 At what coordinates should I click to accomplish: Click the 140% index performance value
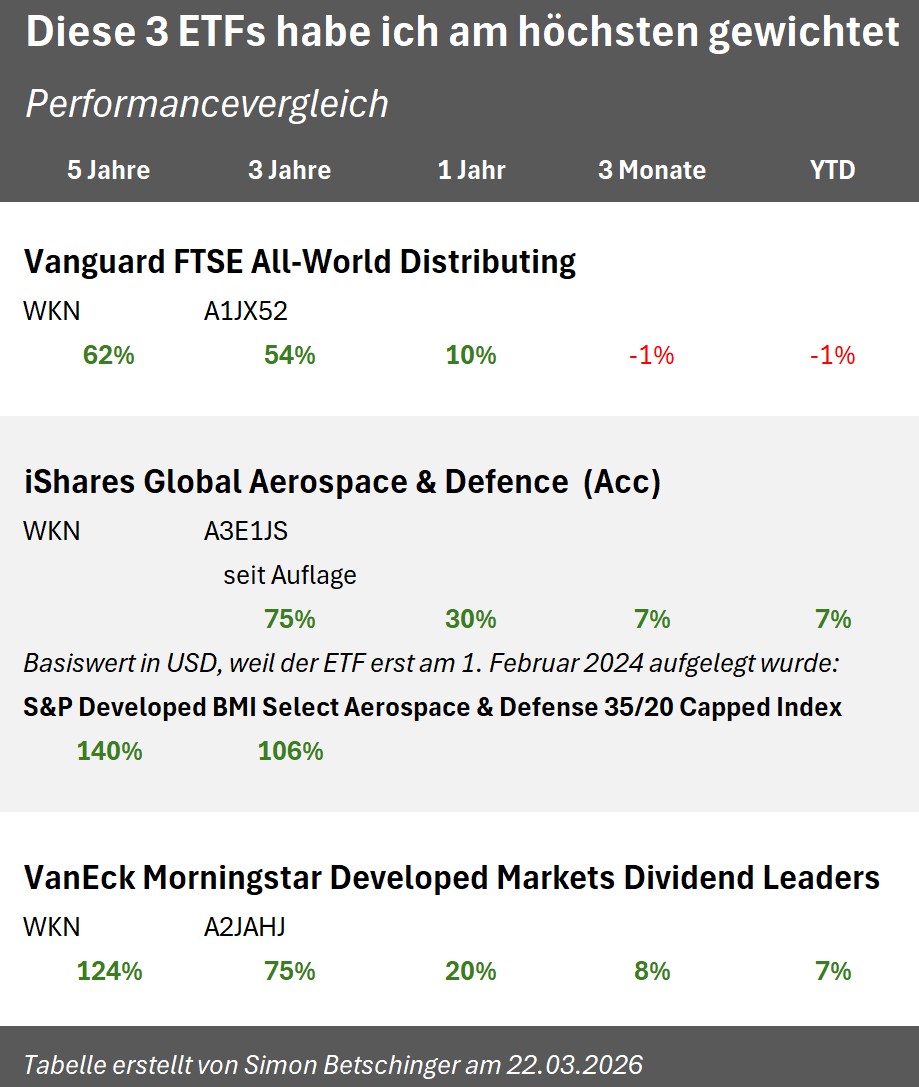click(x=109, y=751)
